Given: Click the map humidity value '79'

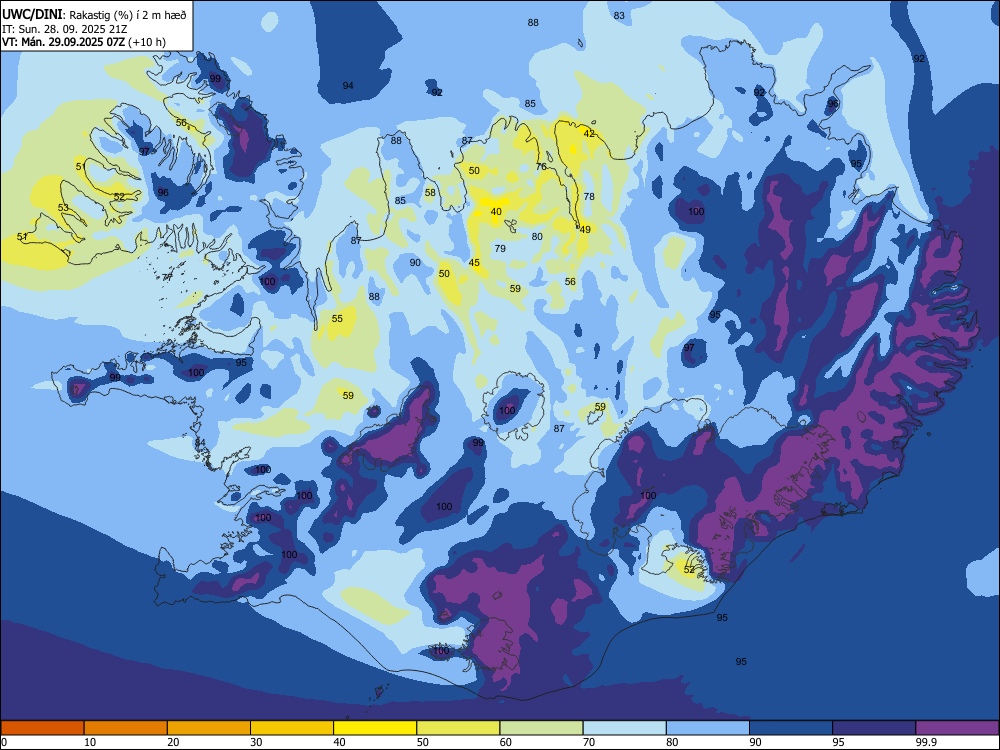Looking at the screenshot, I should (x=500, y=248).
